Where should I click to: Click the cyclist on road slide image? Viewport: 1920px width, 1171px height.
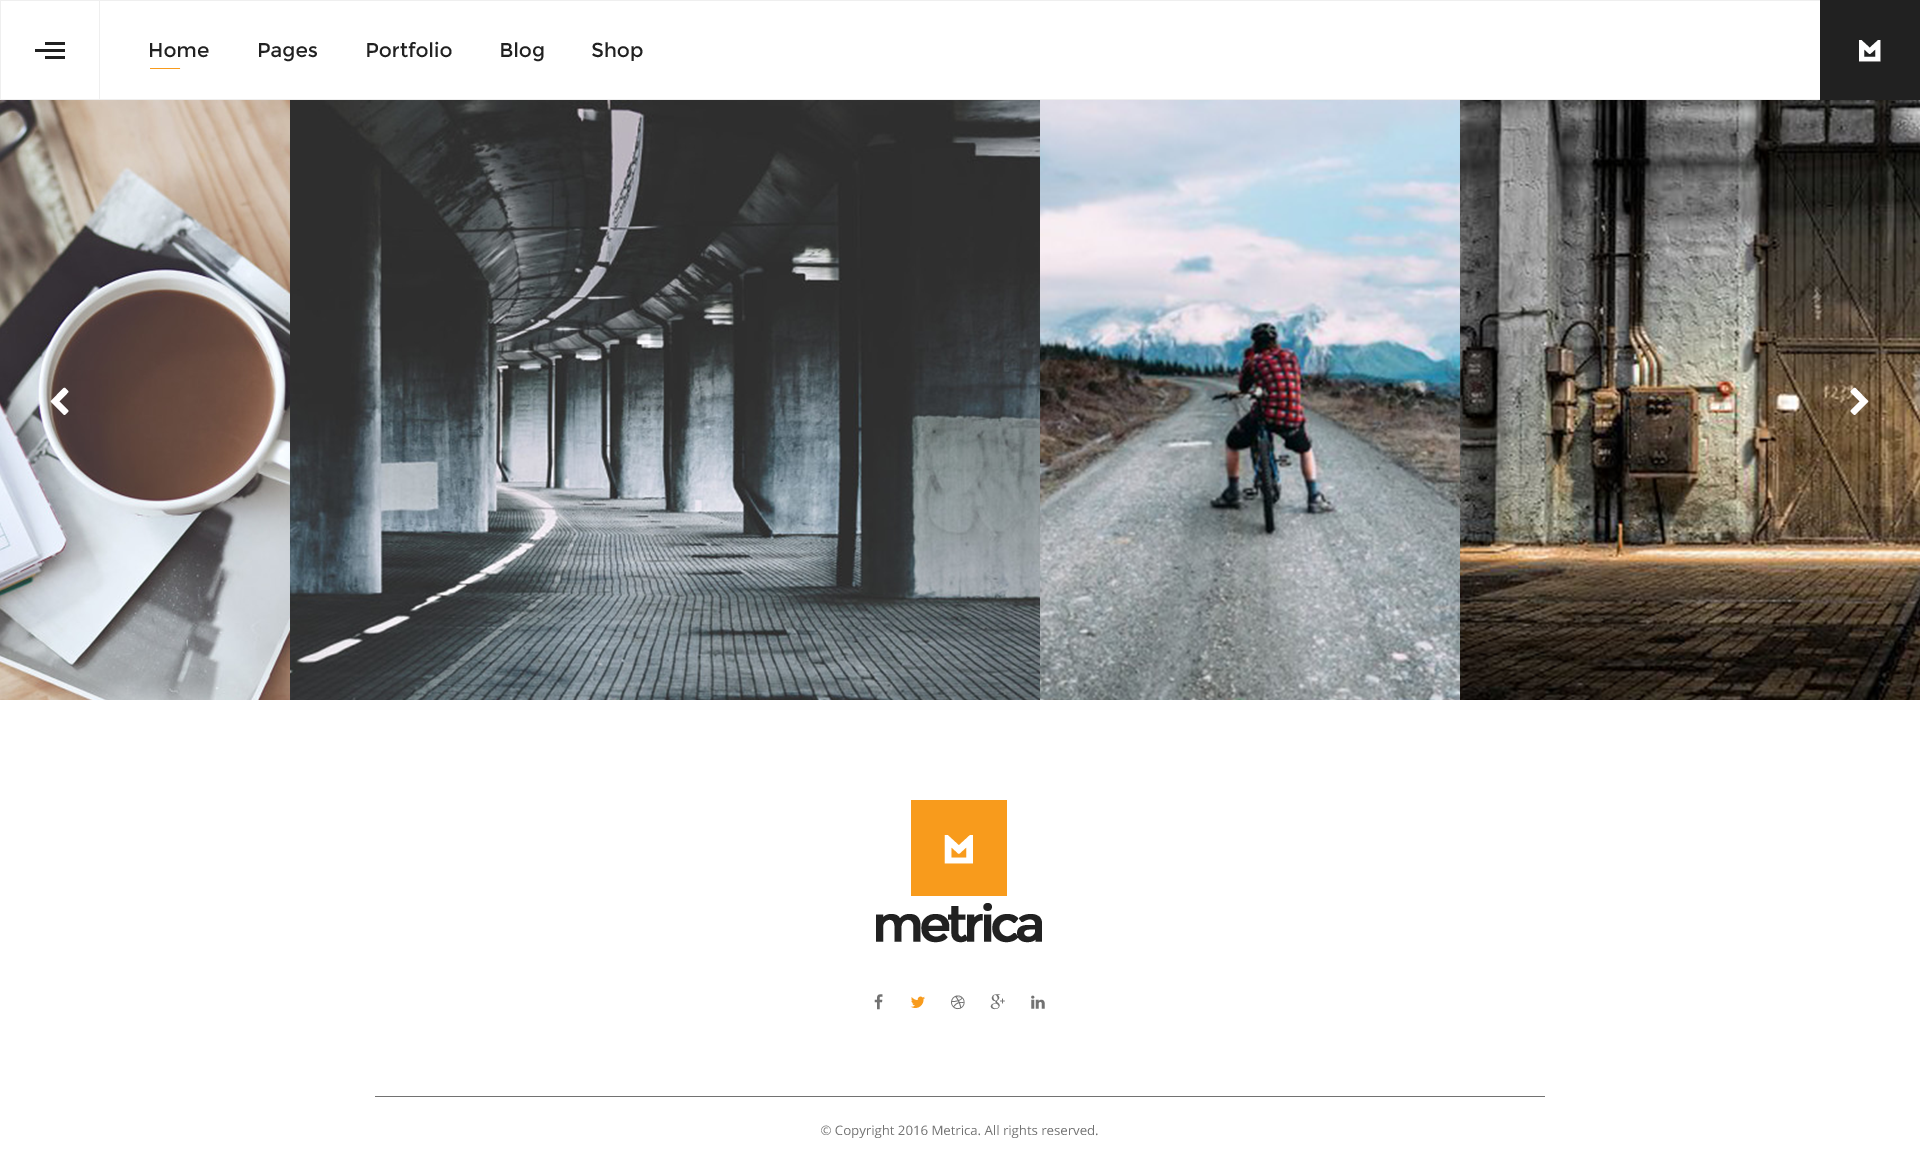click(x=1250, y=400)
